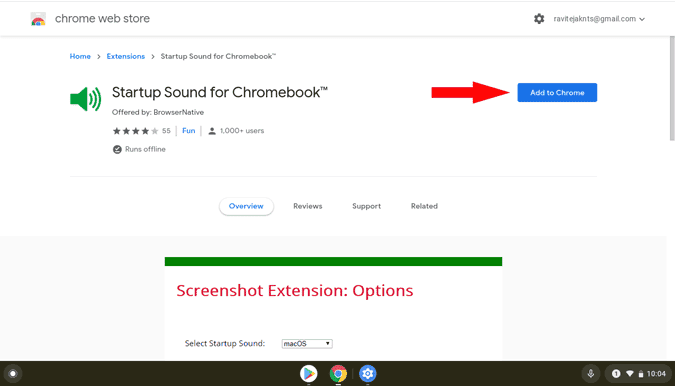Open the Fun category link
Viewport: 675px width, 386px height.
[x=189, y=131]
